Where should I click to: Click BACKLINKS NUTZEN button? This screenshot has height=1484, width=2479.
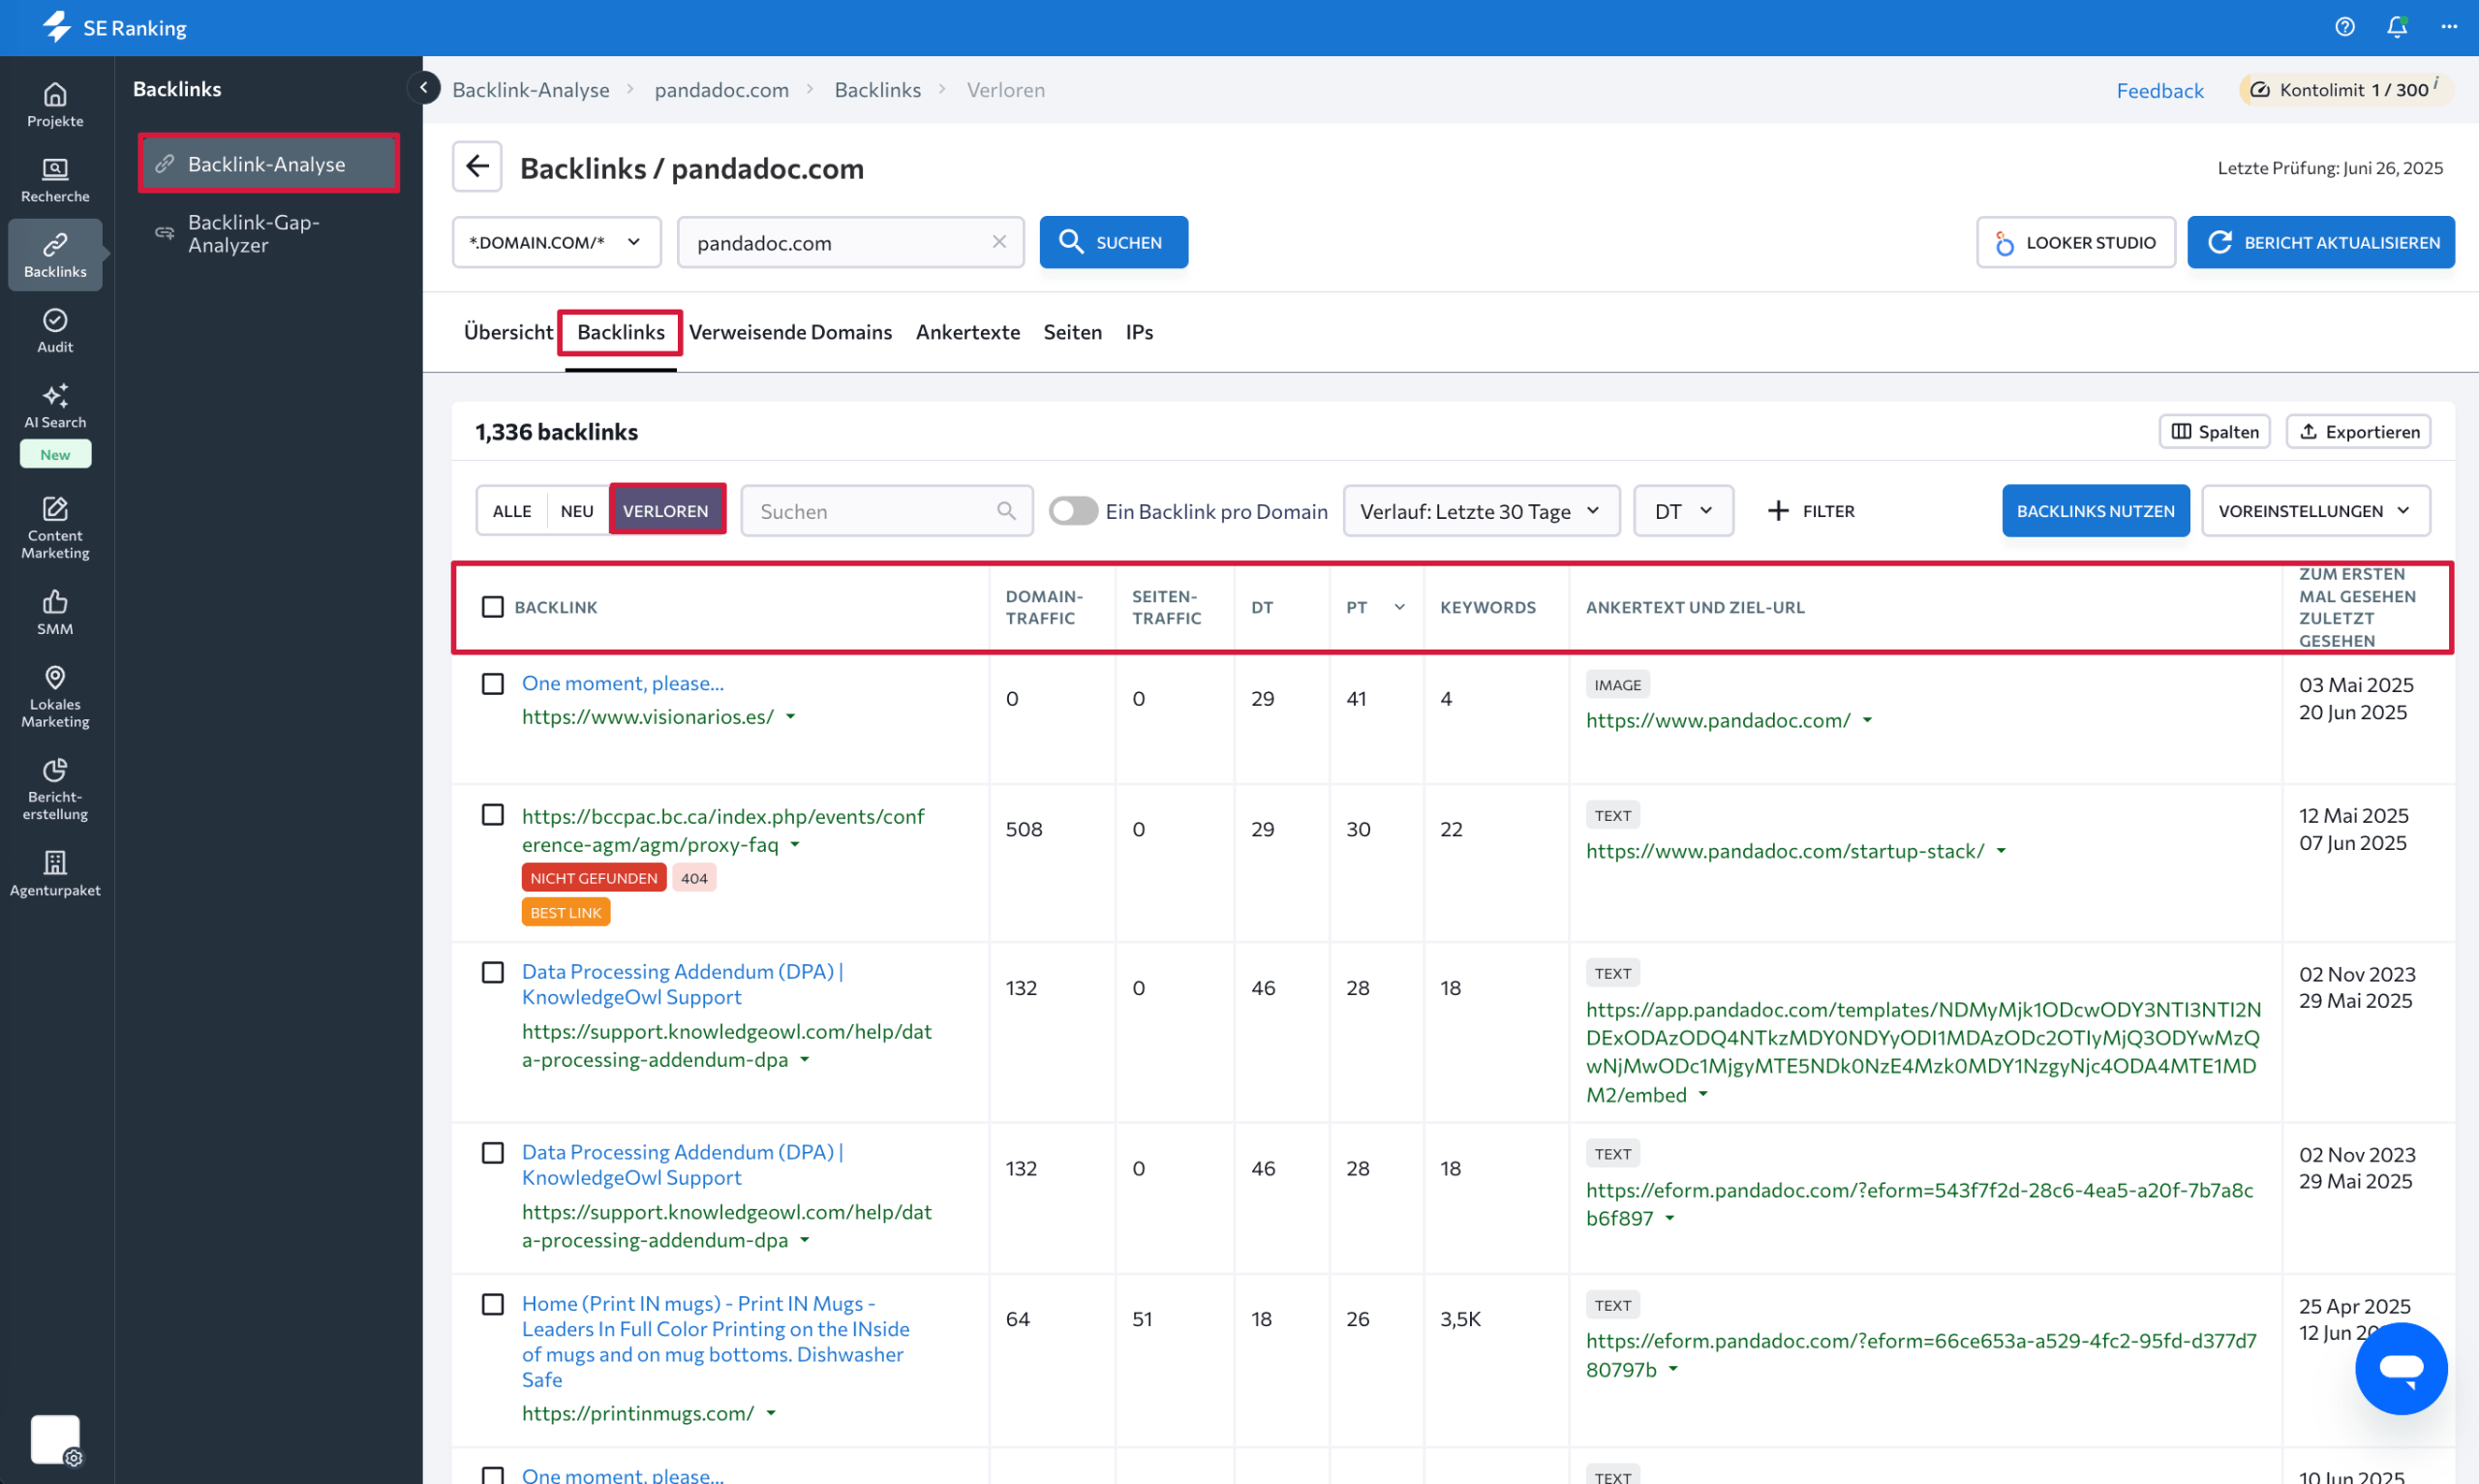tap(2095, 511)
